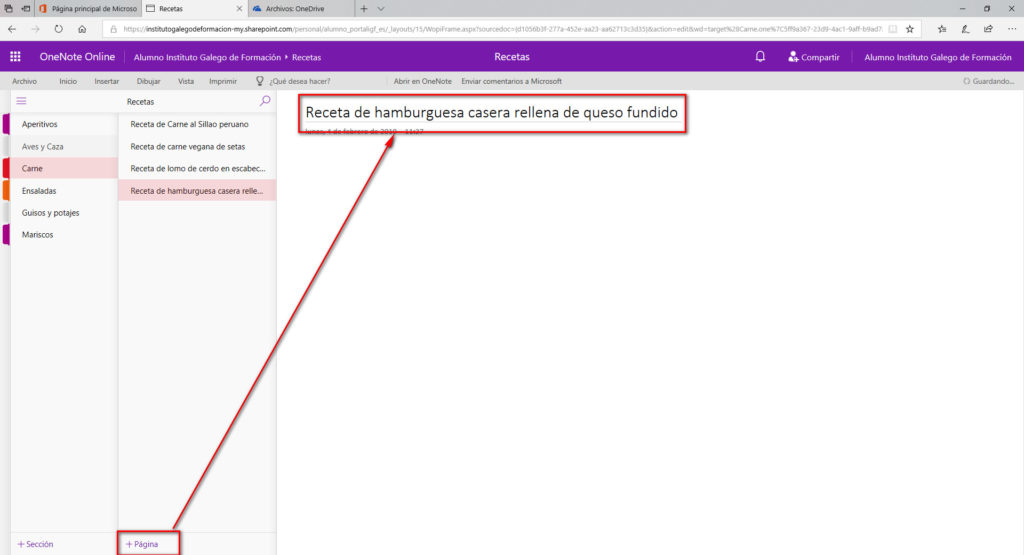The width and height of the screenshot is (1024, 555).
Task: Open Receta de carne vegana de setas page
Action: pos(188,146)
